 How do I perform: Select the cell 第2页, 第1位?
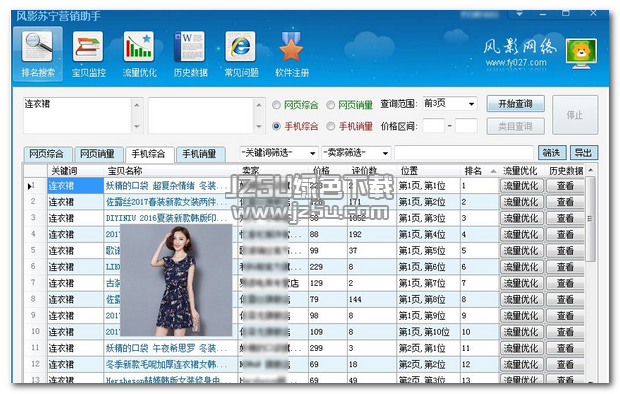pyautogui.click(x=428, y=348)
